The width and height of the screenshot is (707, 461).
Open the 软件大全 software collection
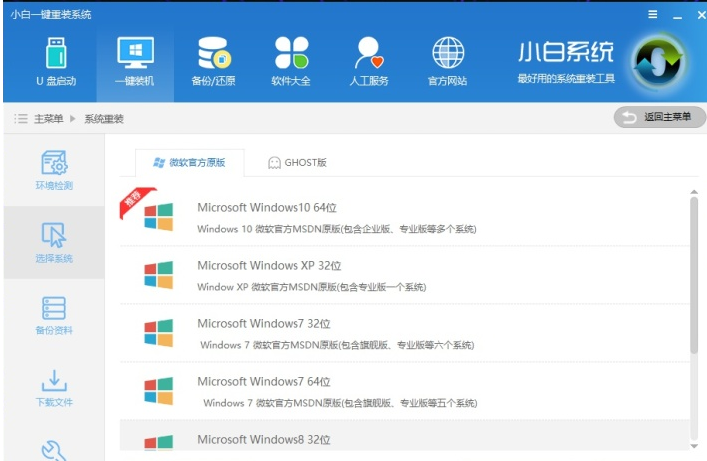tap(291, 61)
